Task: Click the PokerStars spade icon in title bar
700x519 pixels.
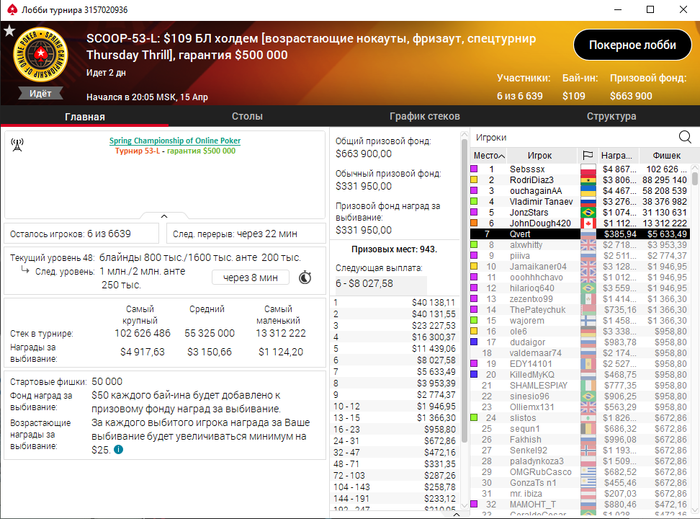Action: point(12,9)
